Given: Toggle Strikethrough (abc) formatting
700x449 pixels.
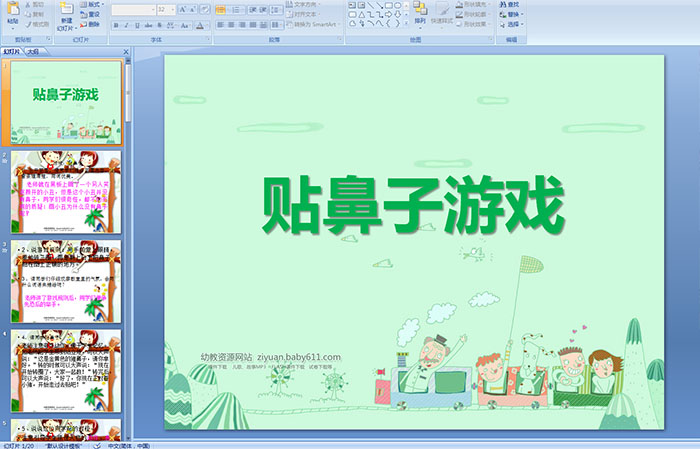Looking at the screenshot, I should (148, 25).
